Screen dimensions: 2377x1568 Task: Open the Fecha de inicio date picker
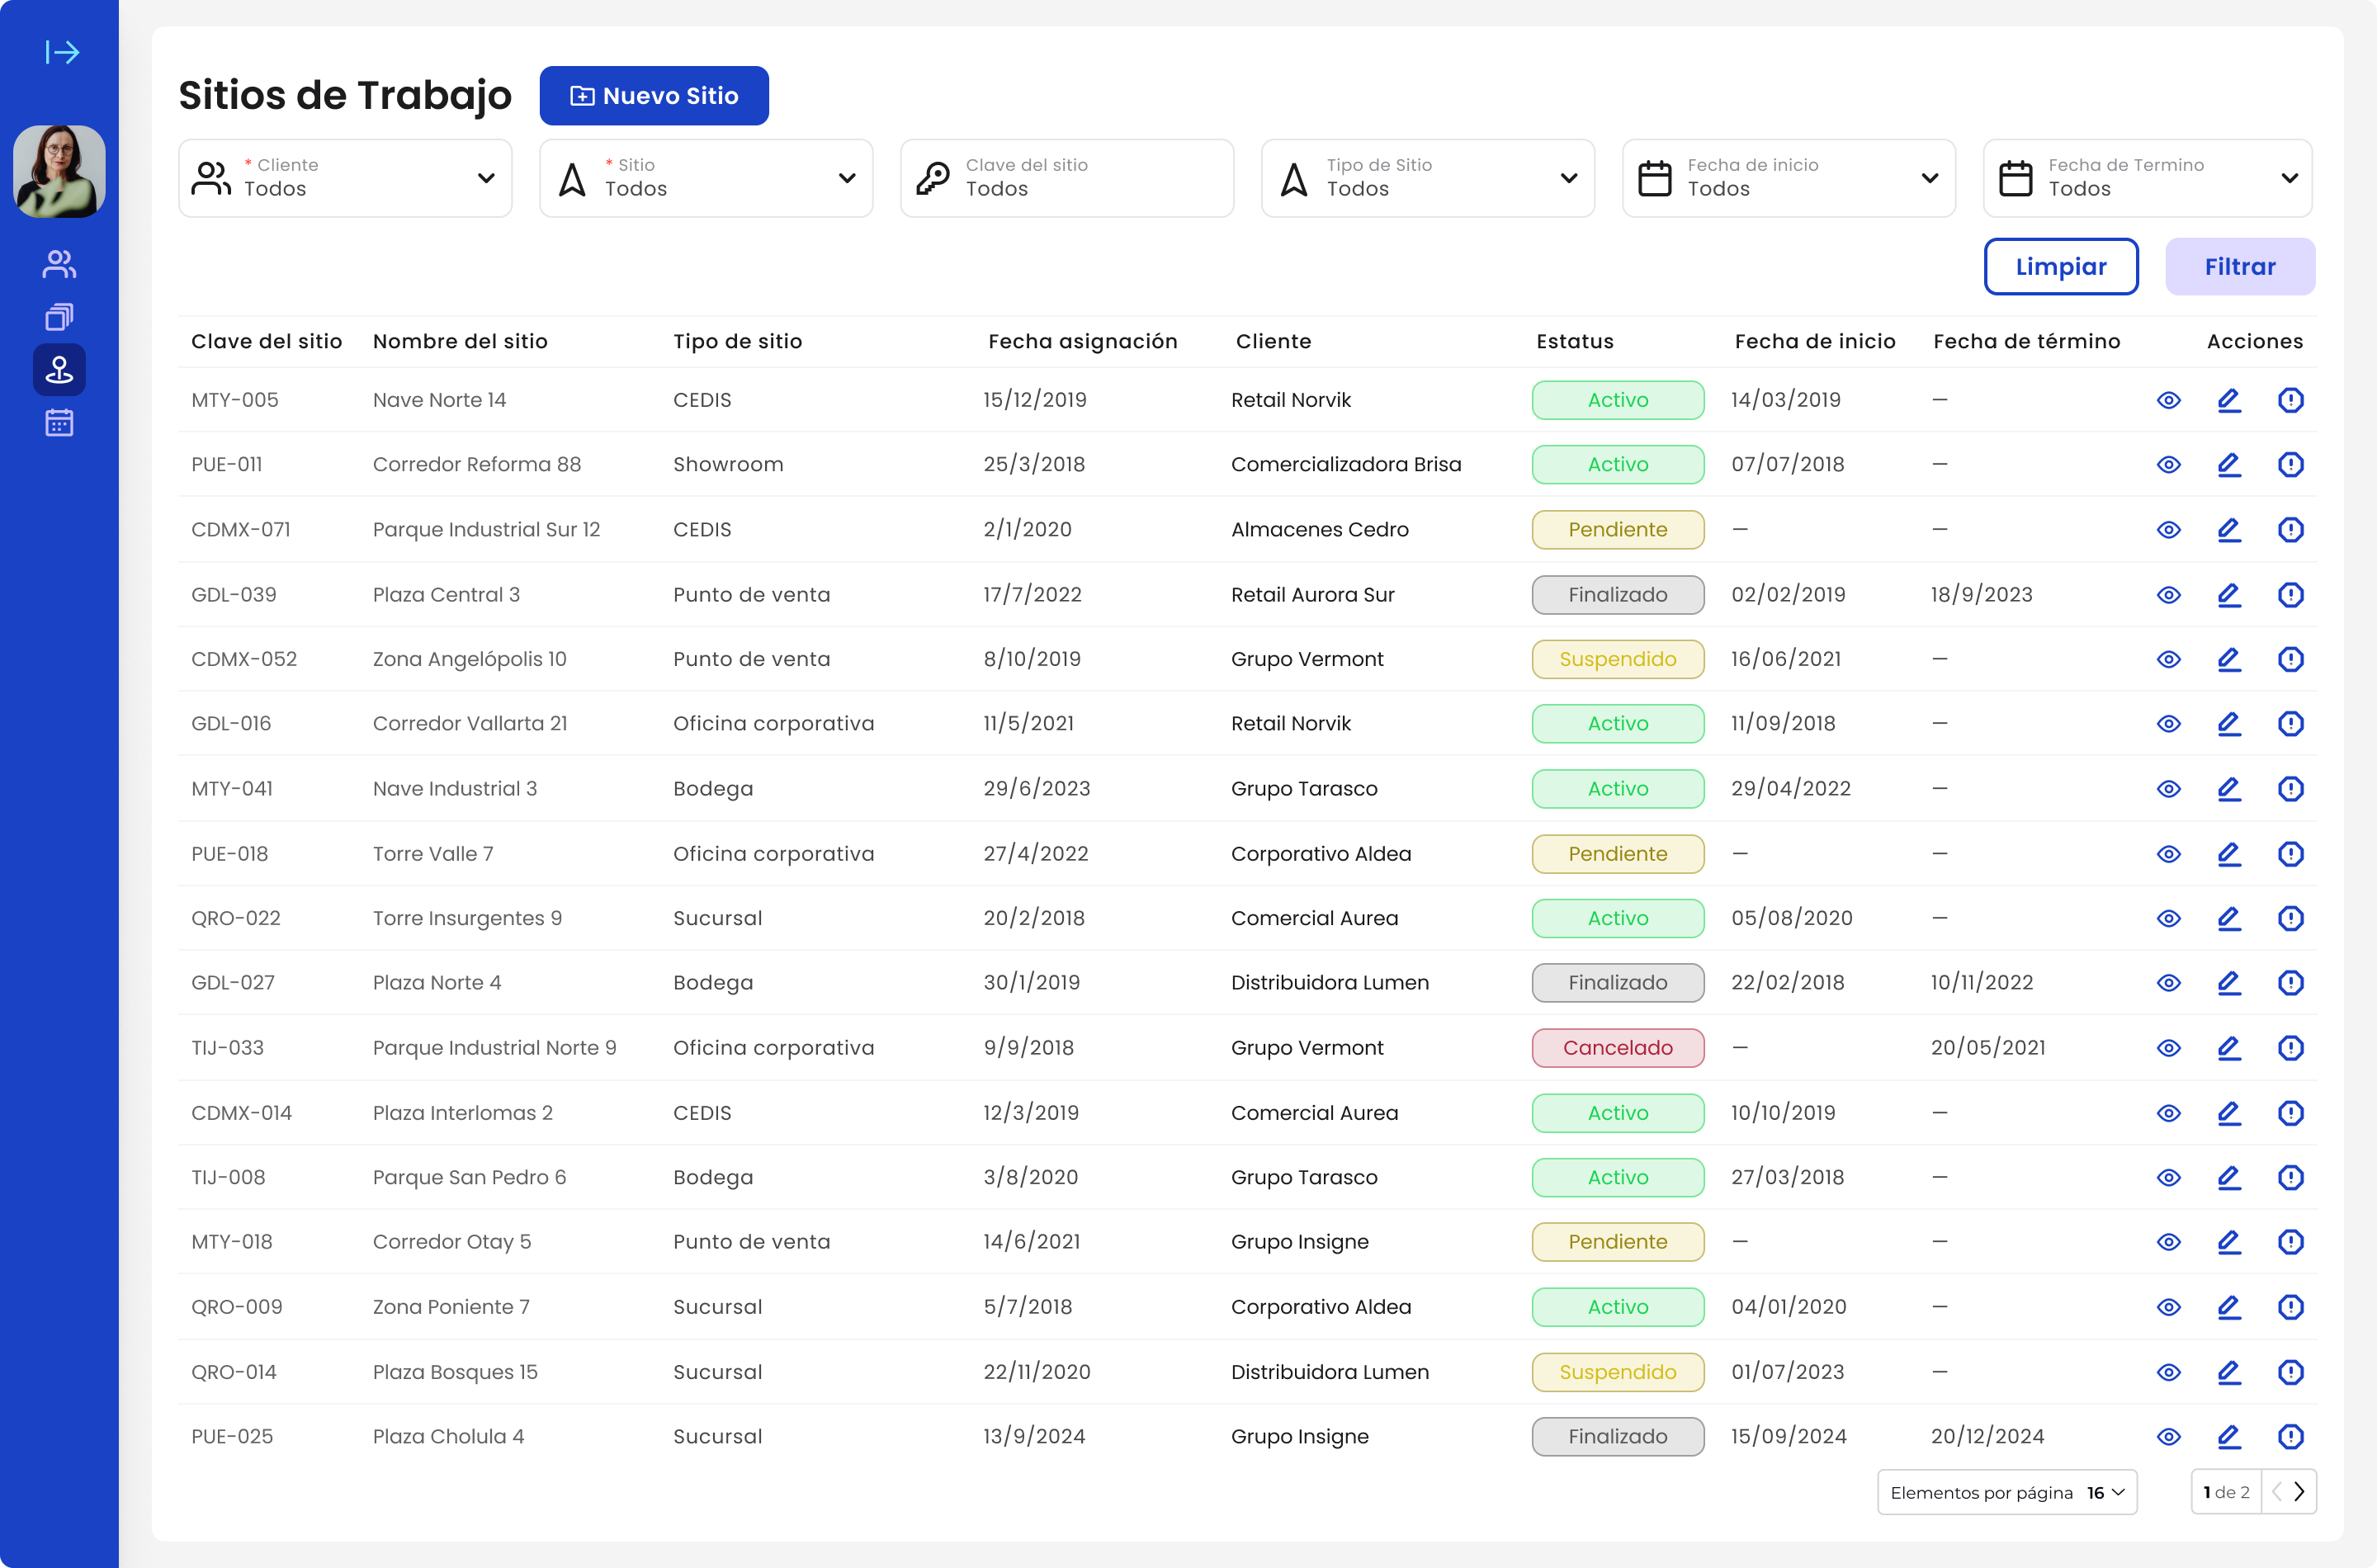pyautogui.click(x=1789, y=178)
